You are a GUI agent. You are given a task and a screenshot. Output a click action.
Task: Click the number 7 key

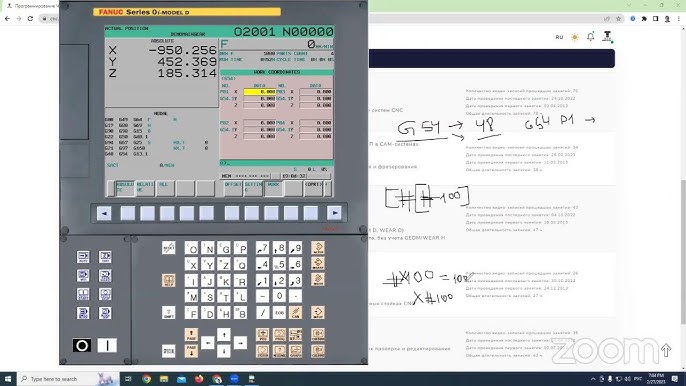coord(262,248)
